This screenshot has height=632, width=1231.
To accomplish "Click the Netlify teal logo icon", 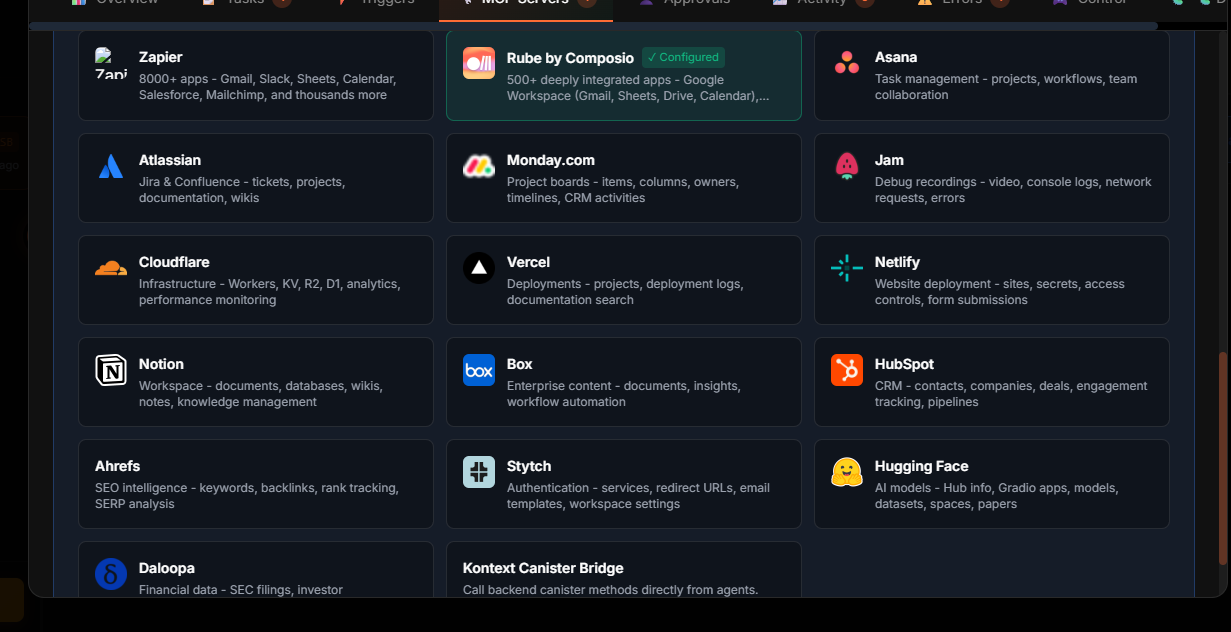I will coord(847,268).
